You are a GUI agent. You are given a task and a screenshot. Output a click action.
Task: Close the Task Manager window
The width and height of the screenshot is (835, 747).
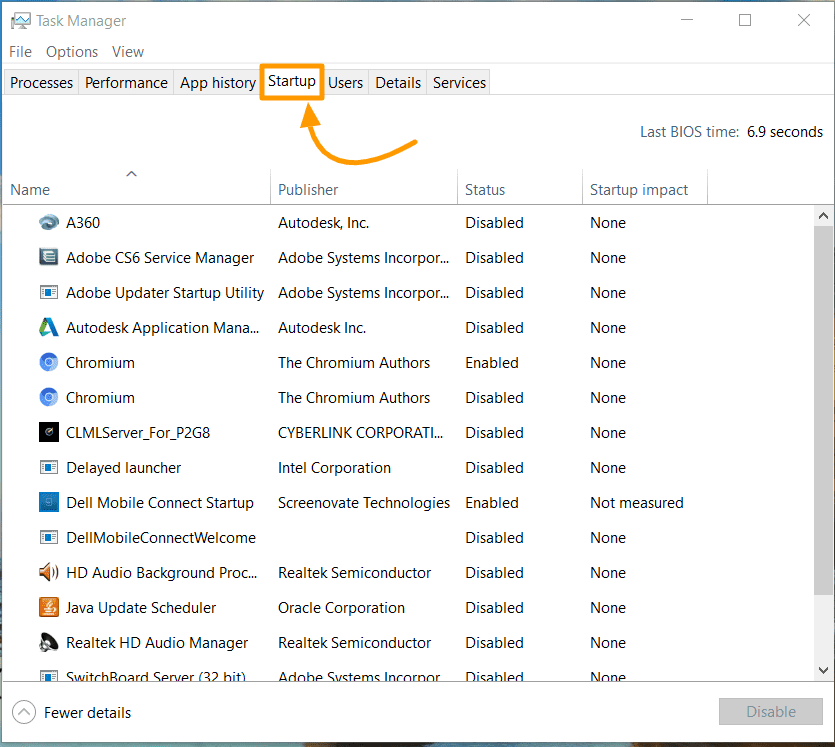804,20
